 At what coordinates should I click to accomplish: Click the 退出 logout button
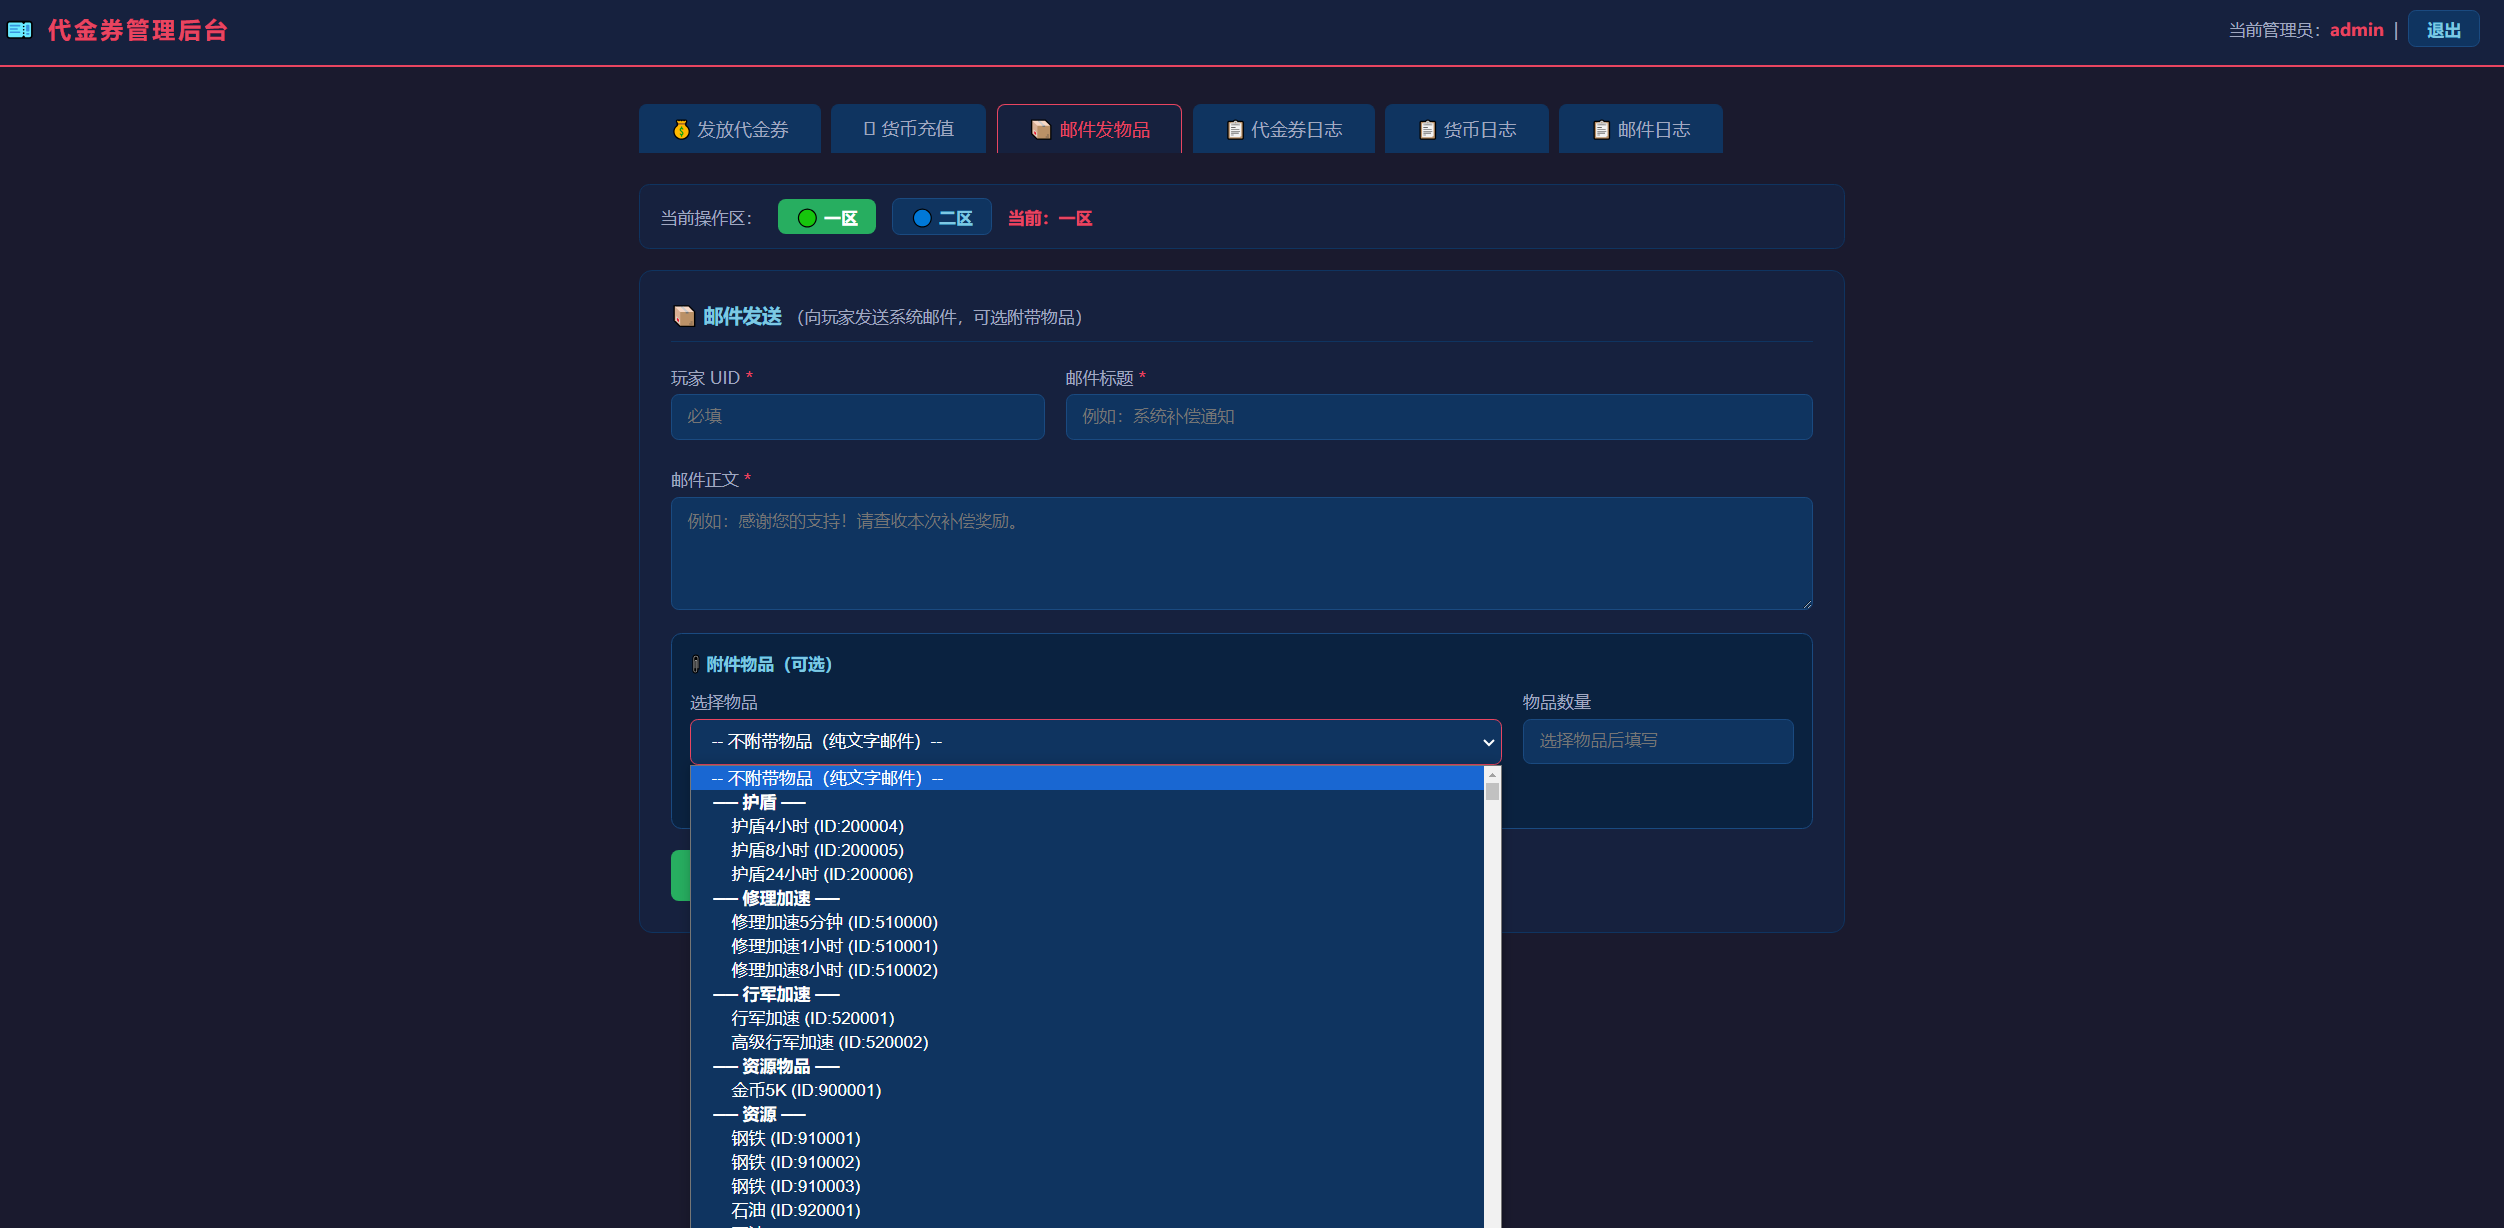click(2442, 30)
